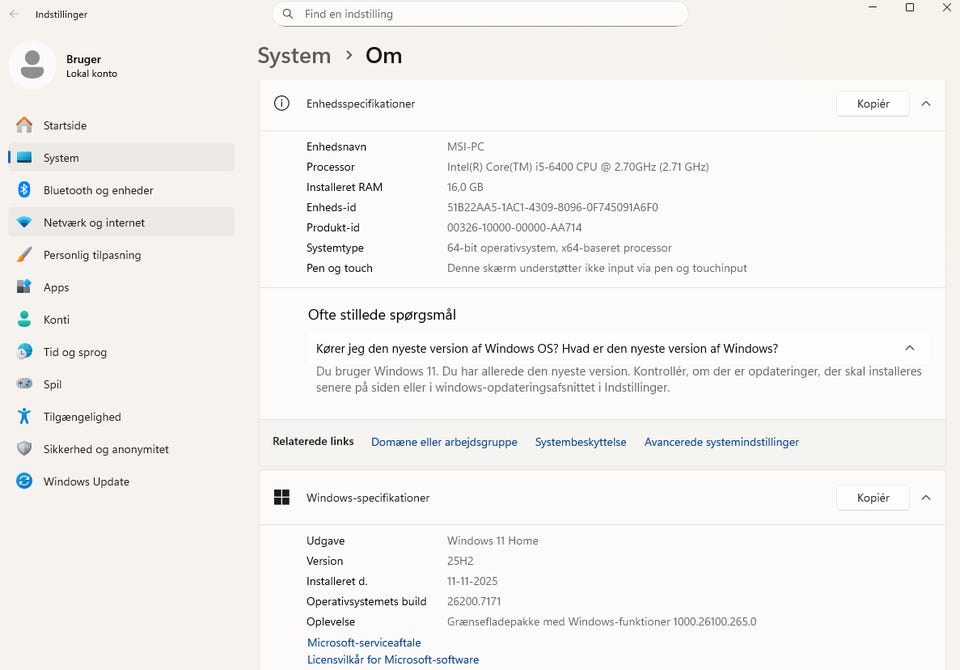The width and height of the screenshot is (960, 670).
Task: Click the Bluetooth og enheder icon
Action: (24, 190)
